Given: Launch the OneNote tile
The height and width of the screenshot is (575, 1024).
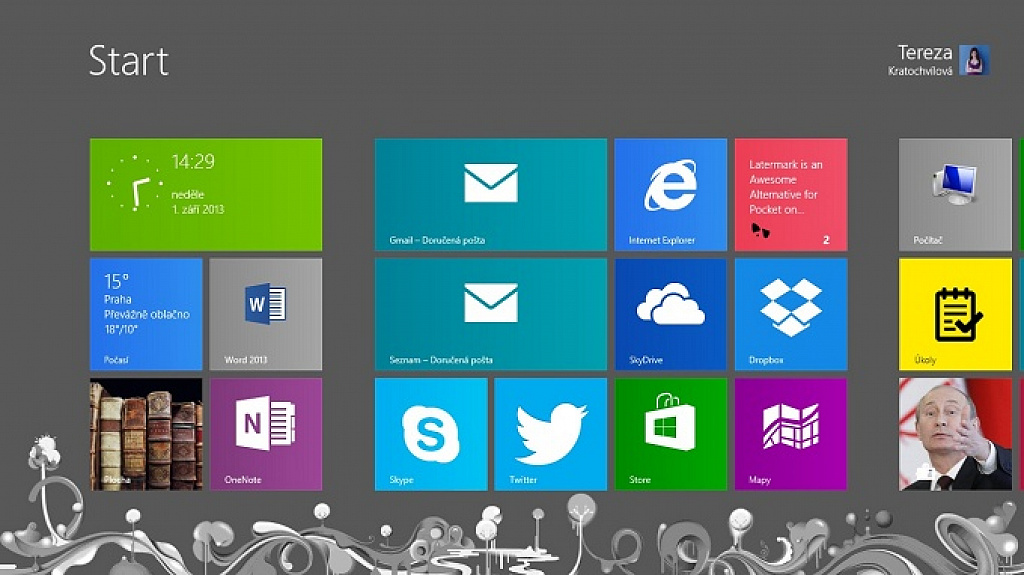Looking at the screenshot, I should pos(266,435).
